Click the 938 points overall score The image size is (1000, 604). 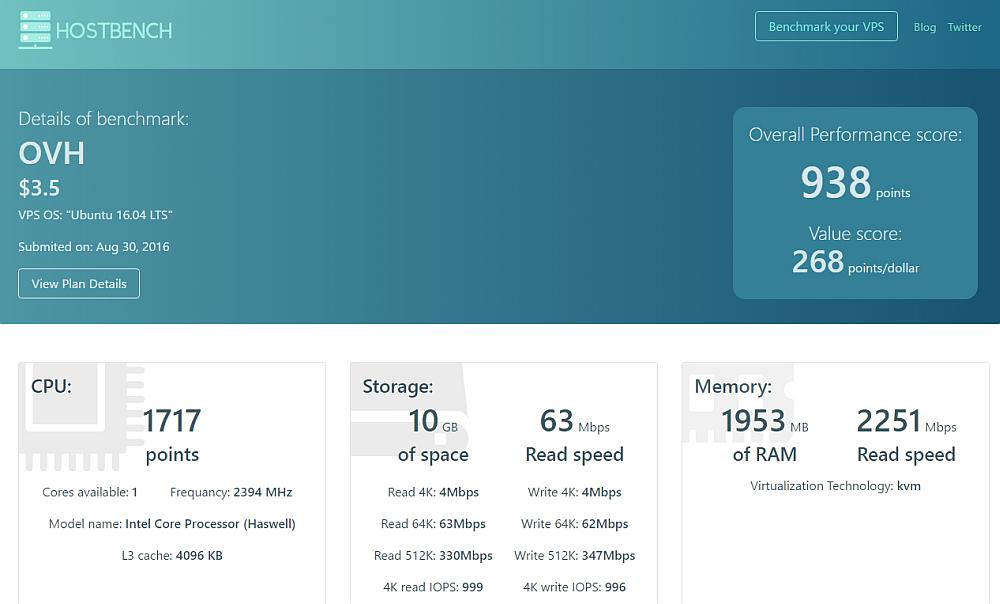tap(855, 182)
